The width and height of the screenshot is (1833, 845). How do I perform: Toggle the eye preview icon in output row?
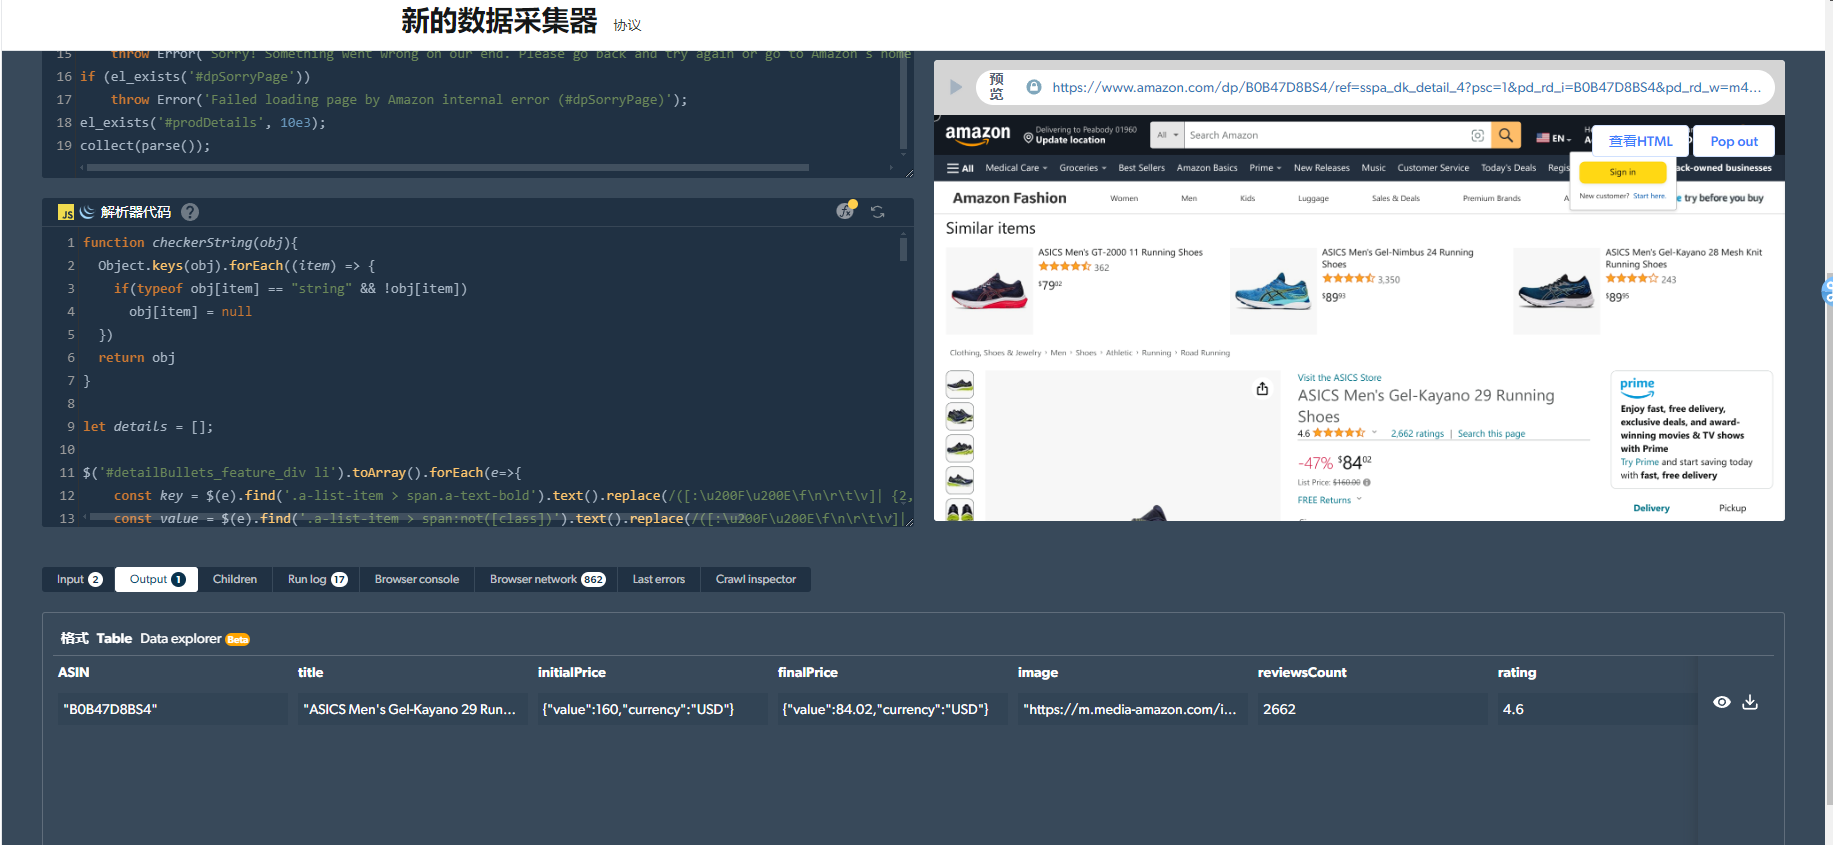1721,702
